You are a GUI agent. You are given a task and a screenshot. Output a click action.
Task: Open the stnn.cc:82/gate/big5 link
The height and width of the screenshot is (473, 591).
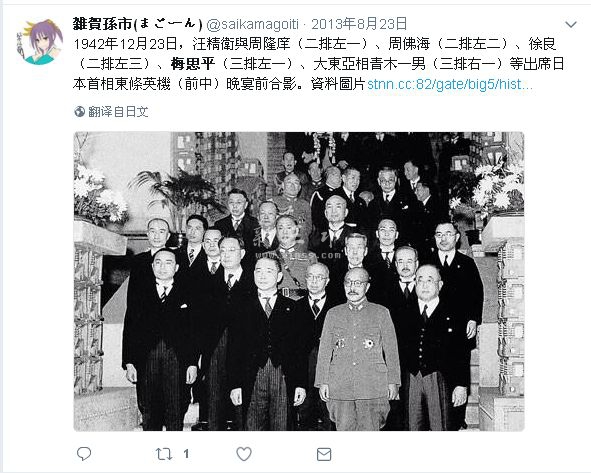tap(450, 84)
